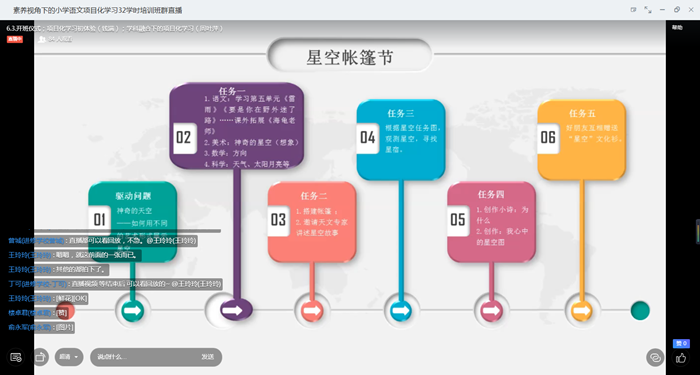Select the 曾斌 username in the chat
Screen dimensions: 700x375
tap(36, 241)
